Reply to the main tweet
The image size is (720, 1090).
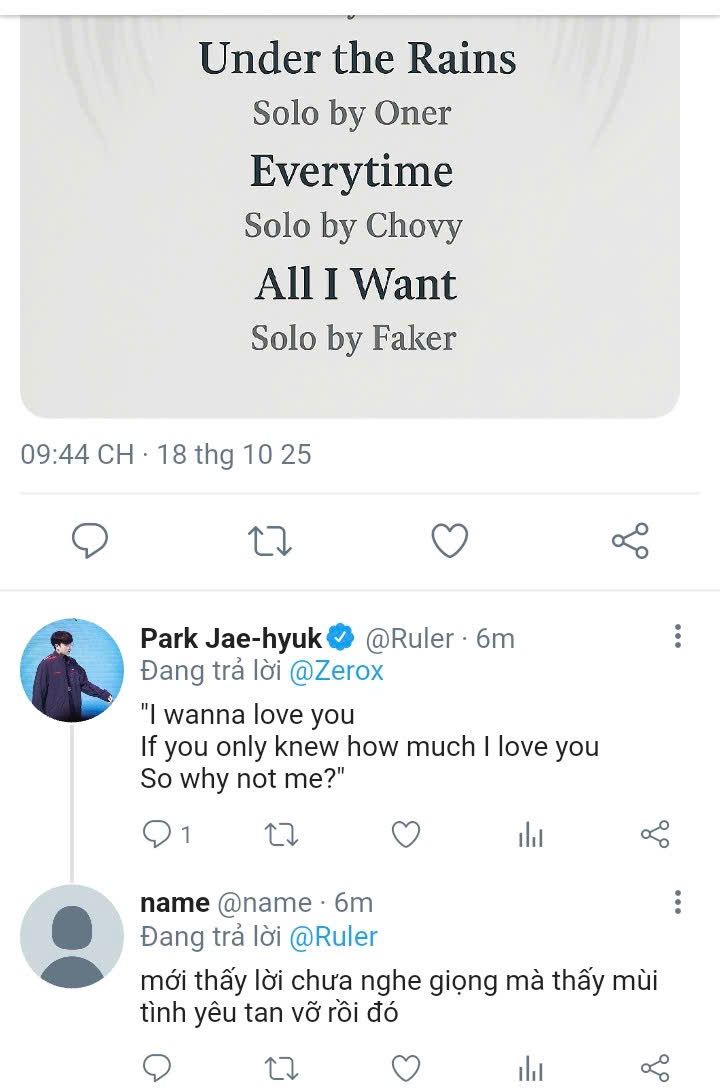pos(90,541)
